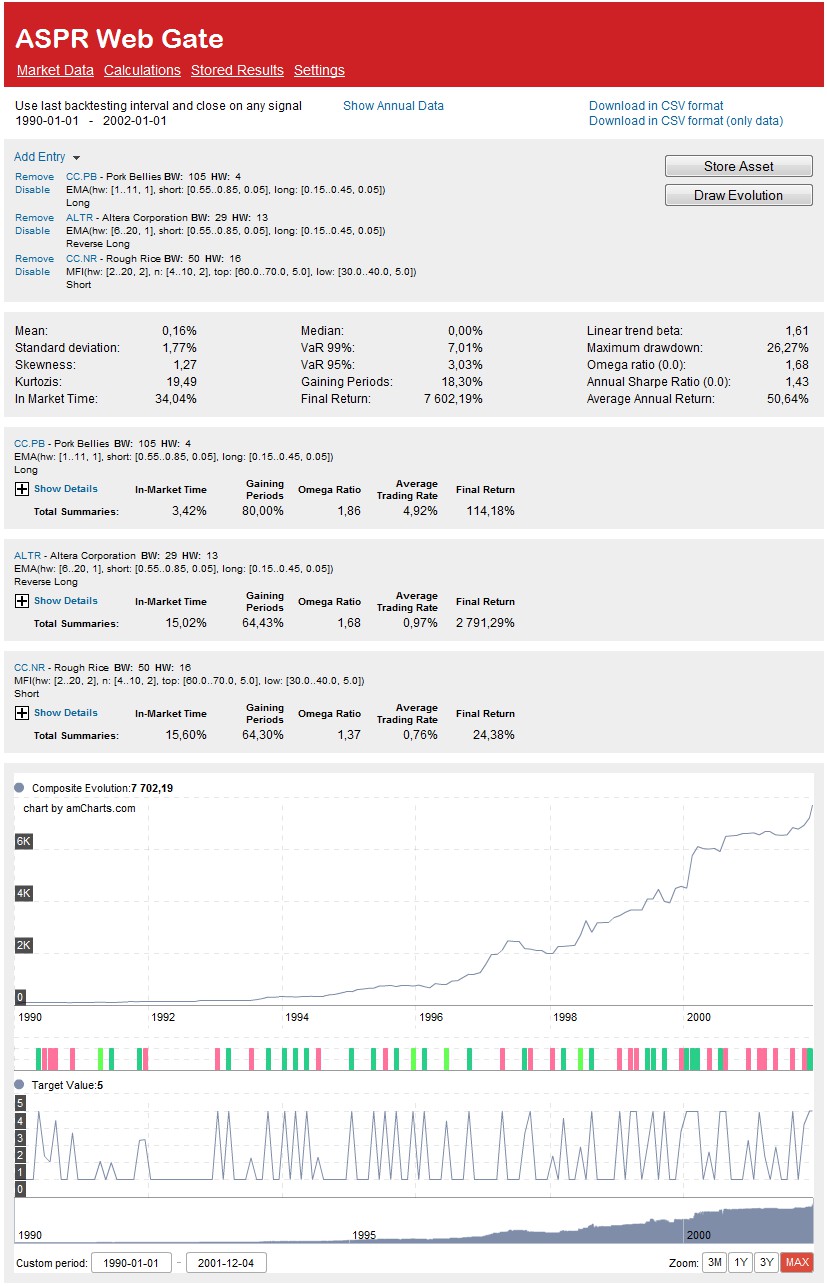The image size is (827, 1286).
Task: Open the Add Entry dropdown arrow
Action: point(76,158)
